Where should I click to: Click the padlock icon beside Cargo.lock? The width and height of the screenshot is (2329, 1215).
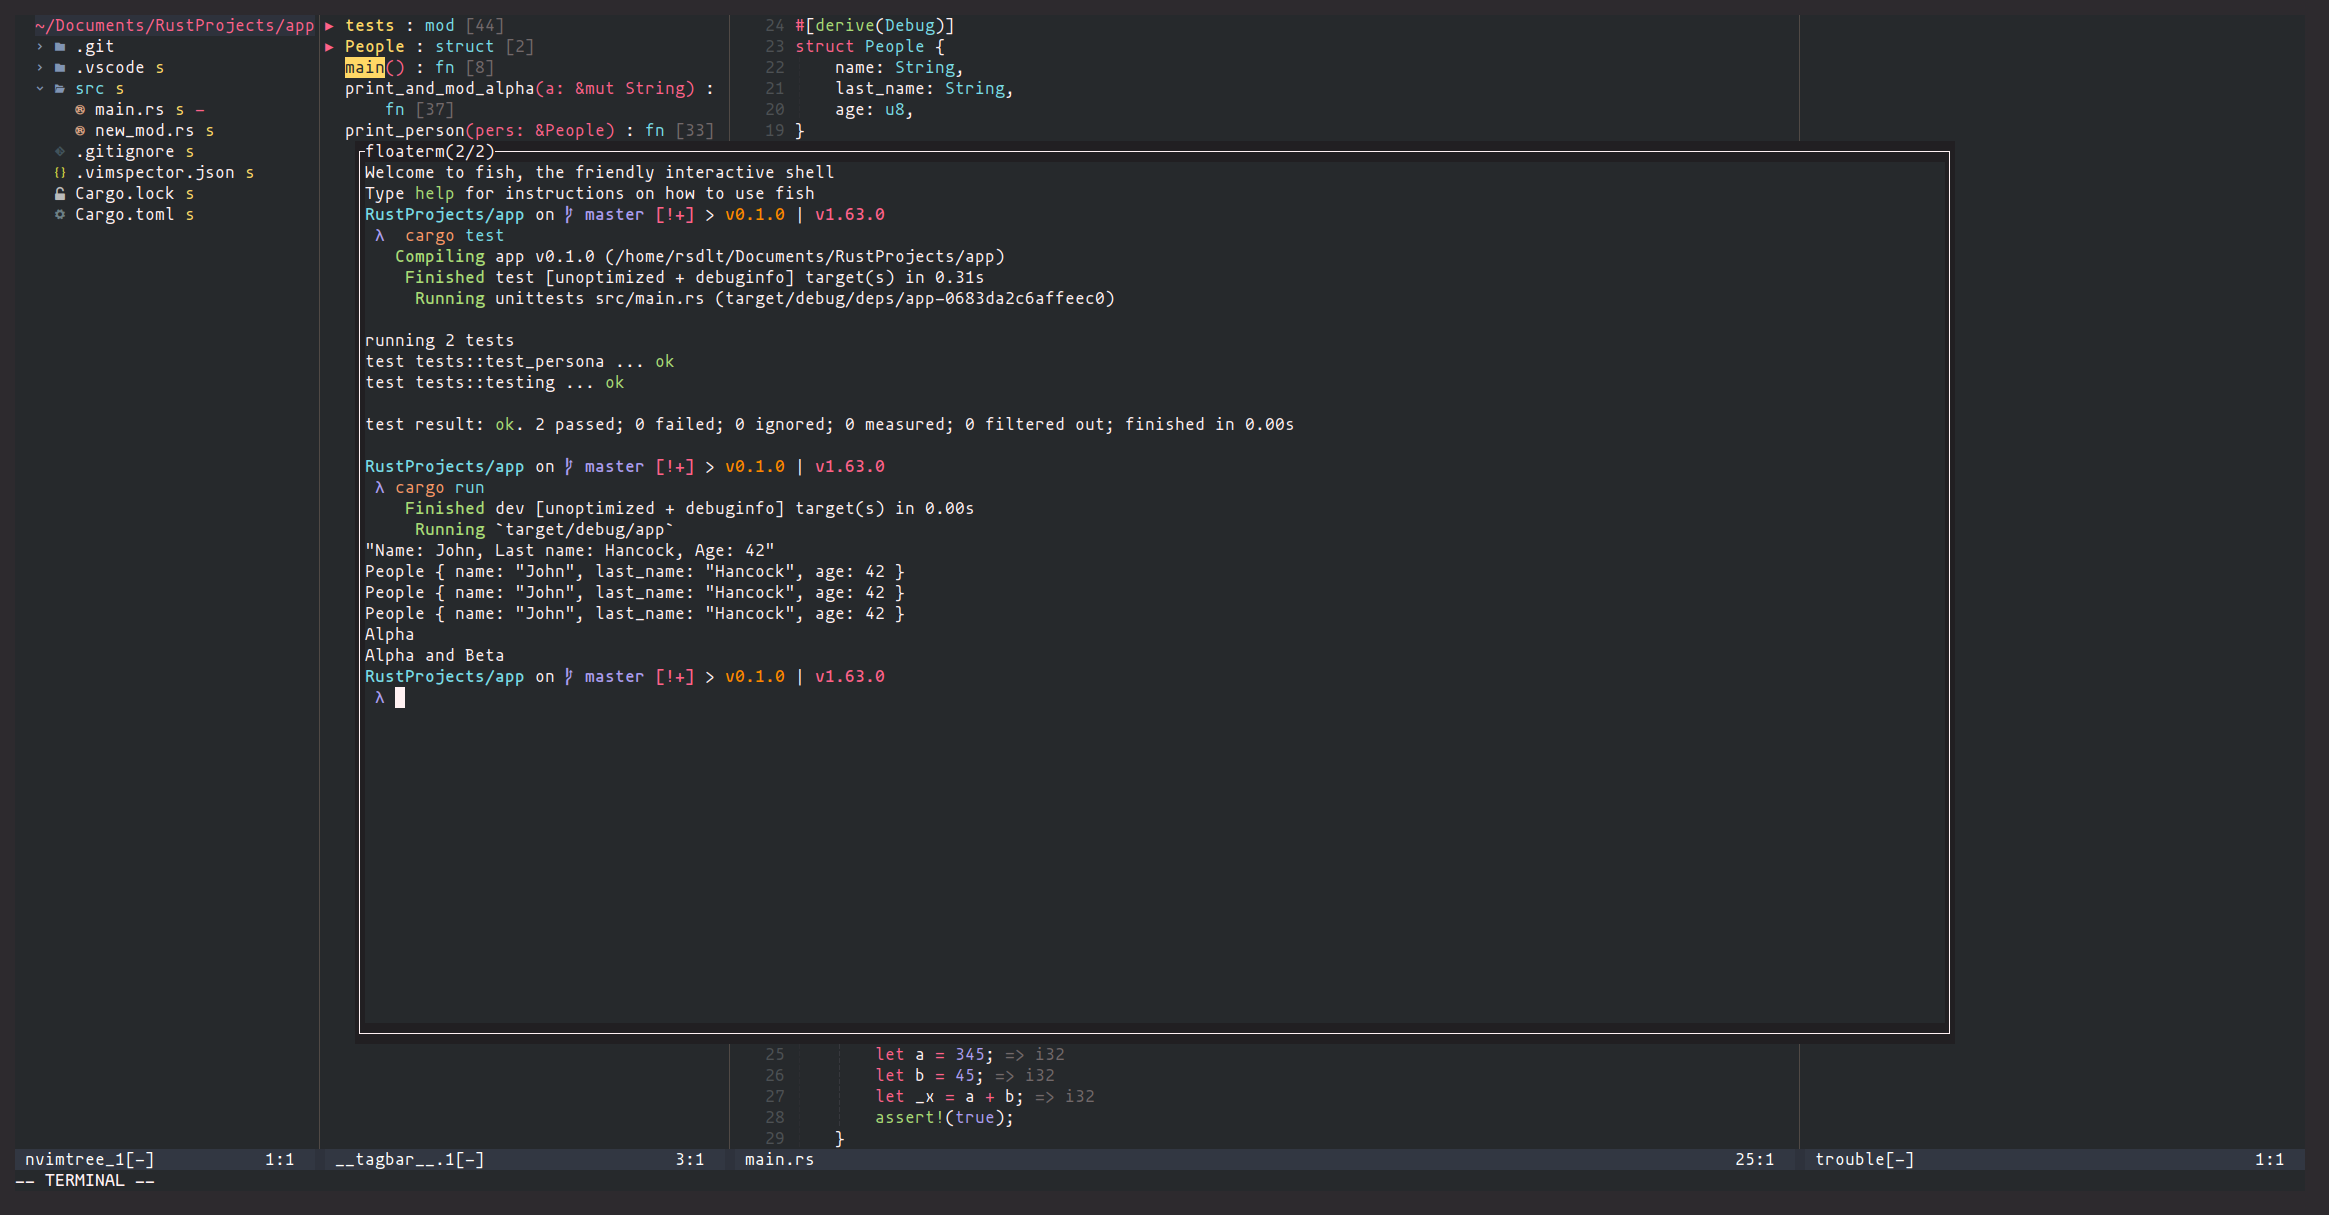coord(61,193)
